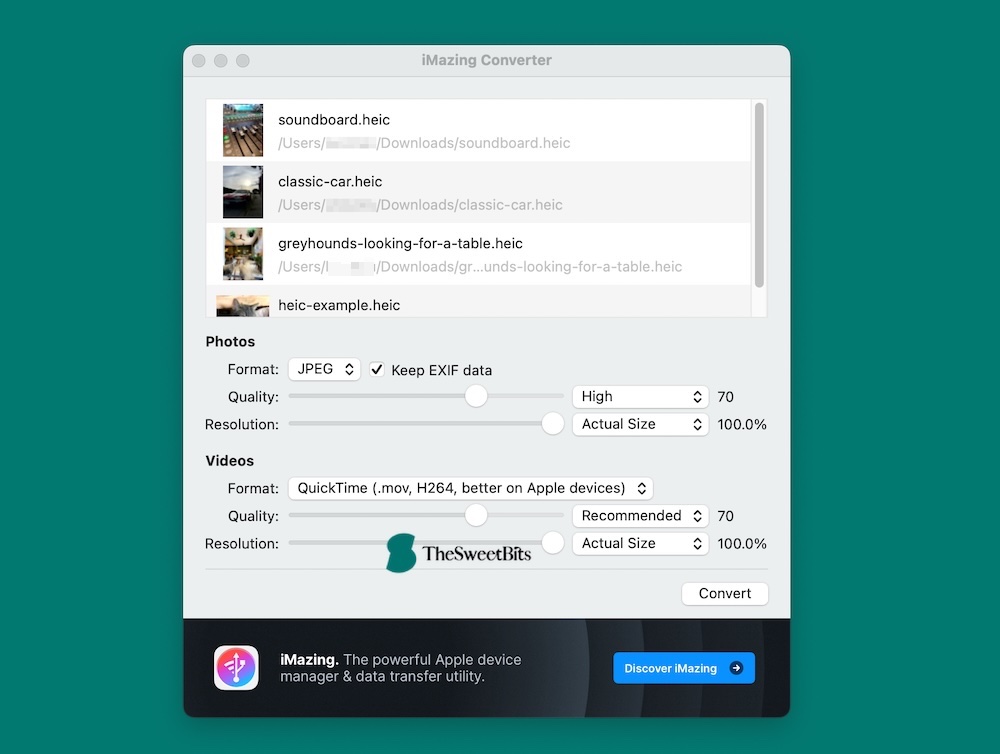Click the heic-example.heic file thumbnail
1000x754 pixels.
point(242,305)
